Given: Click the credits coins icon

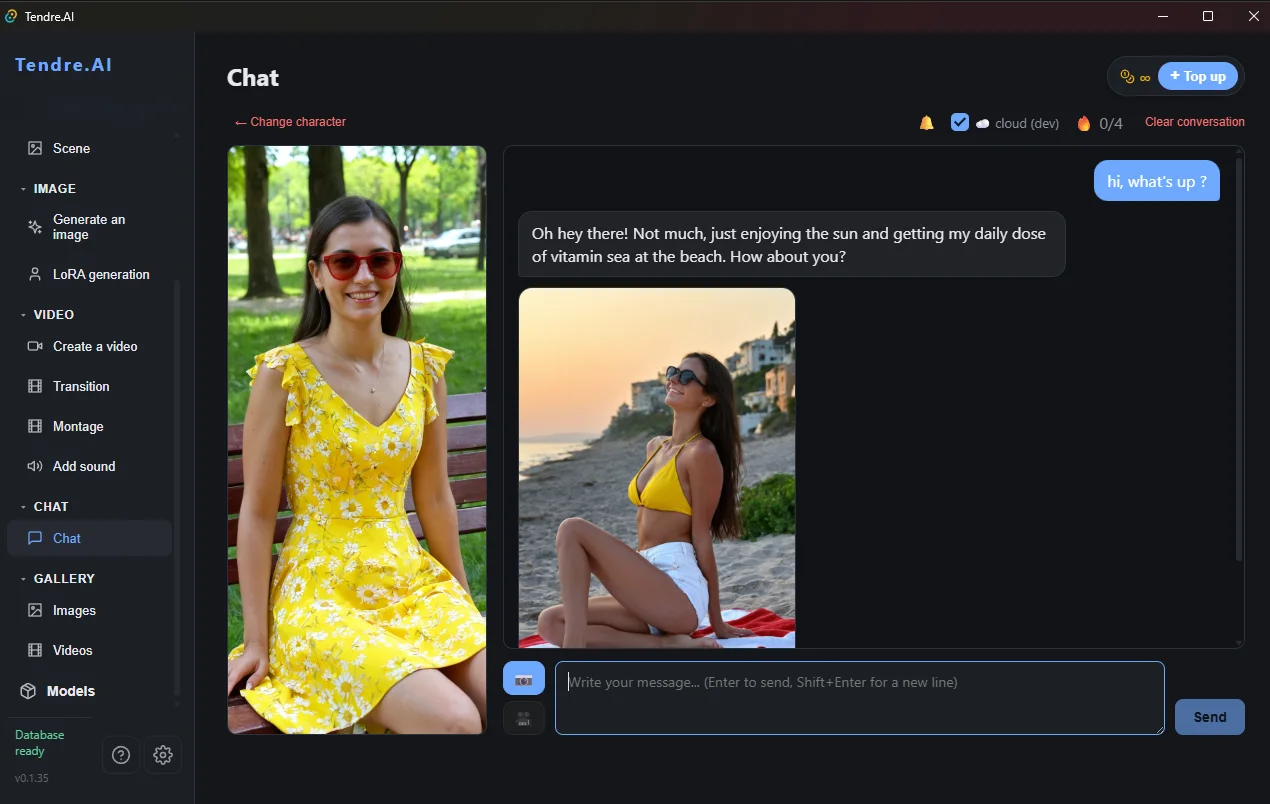Looking at the screenshot, I should (x=1127, y=77).
